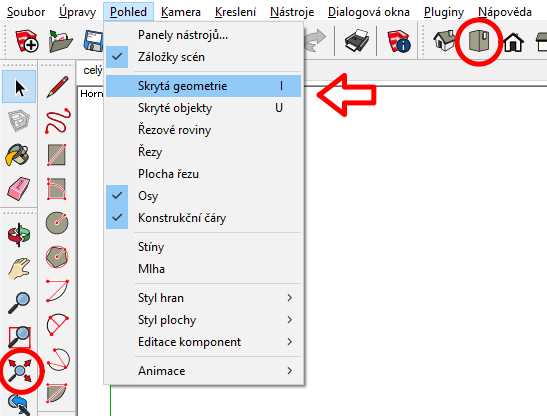The width and height of the screenshot is (547, 416).
Task: Select the Zoom Extents tool
Action: pos(20,371)
